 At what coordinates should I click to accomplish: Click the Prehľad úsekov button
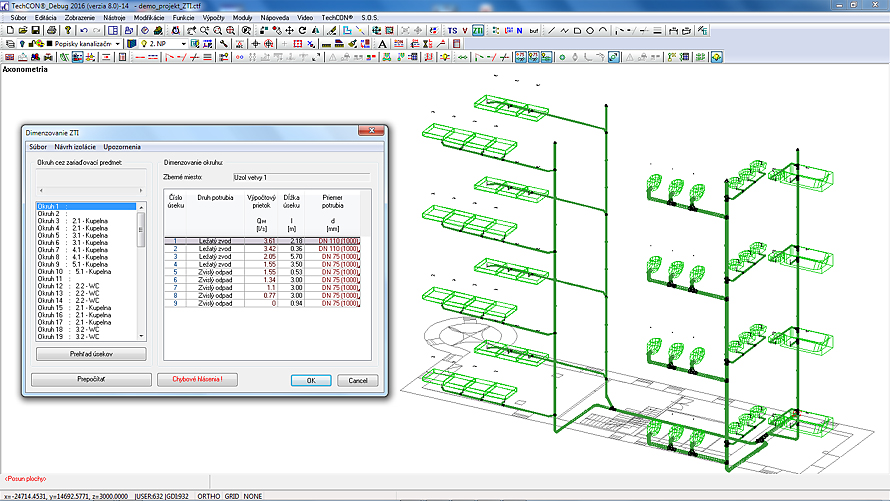tap(91, 354)
